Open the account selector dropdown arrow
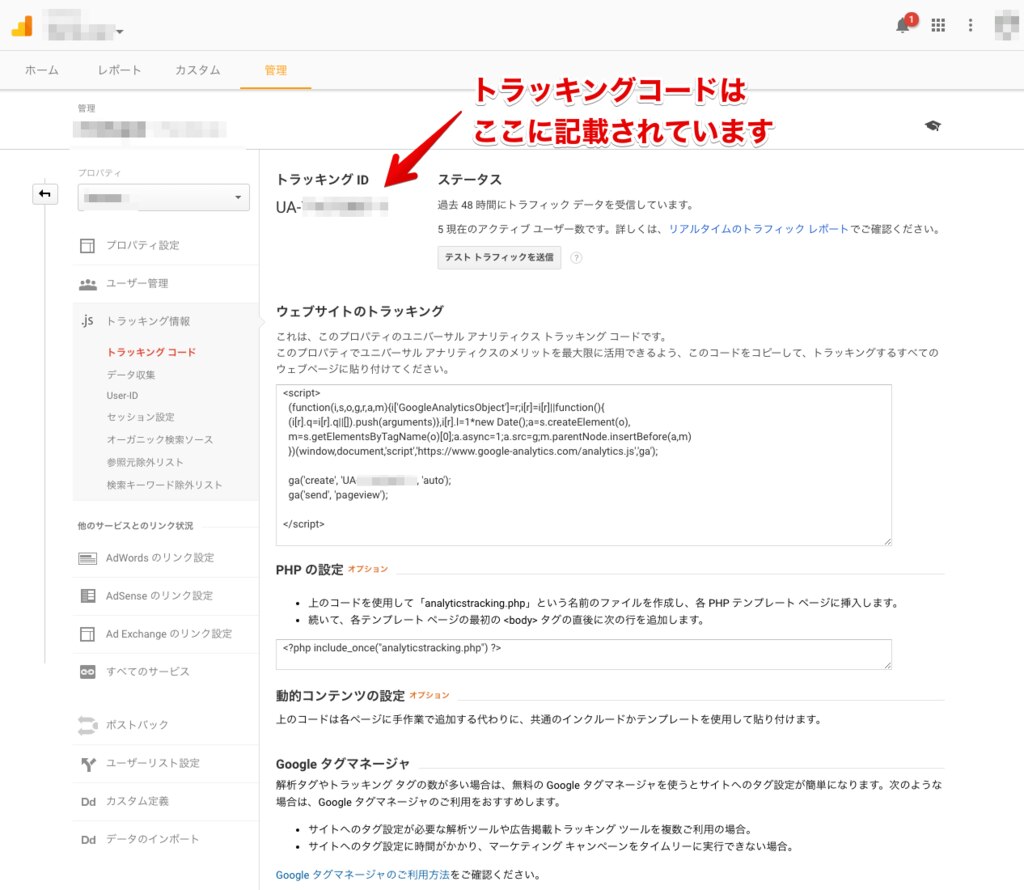This screenshot has height=890, width=1024. 120,31
